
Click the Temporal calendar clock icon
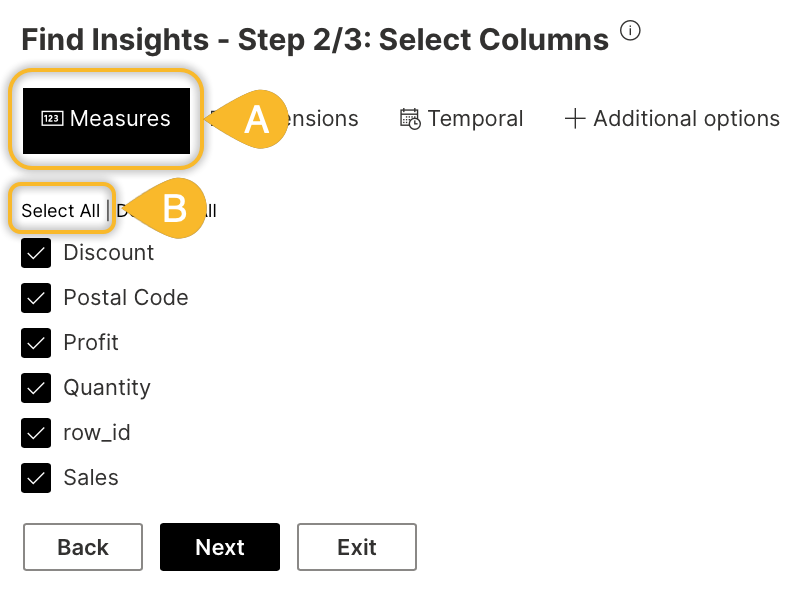[x=410, y=119]
